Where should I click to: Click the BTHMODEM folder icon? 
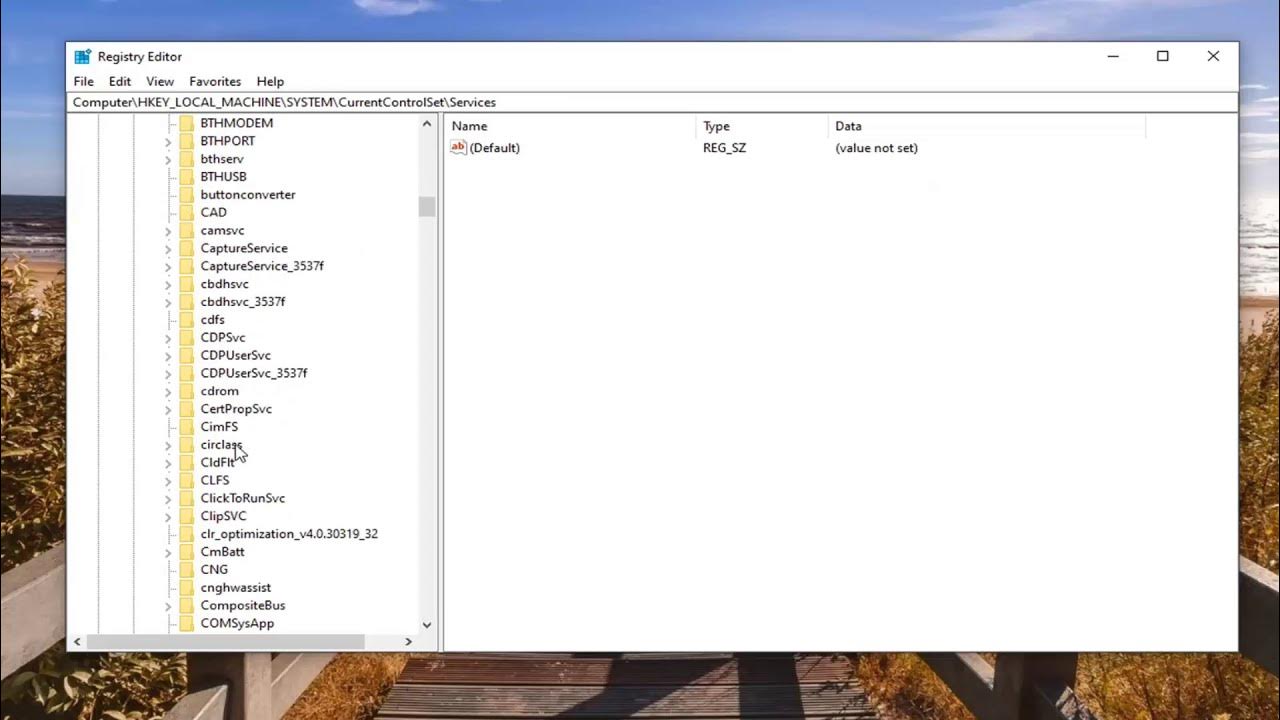(x=186, y=123)
